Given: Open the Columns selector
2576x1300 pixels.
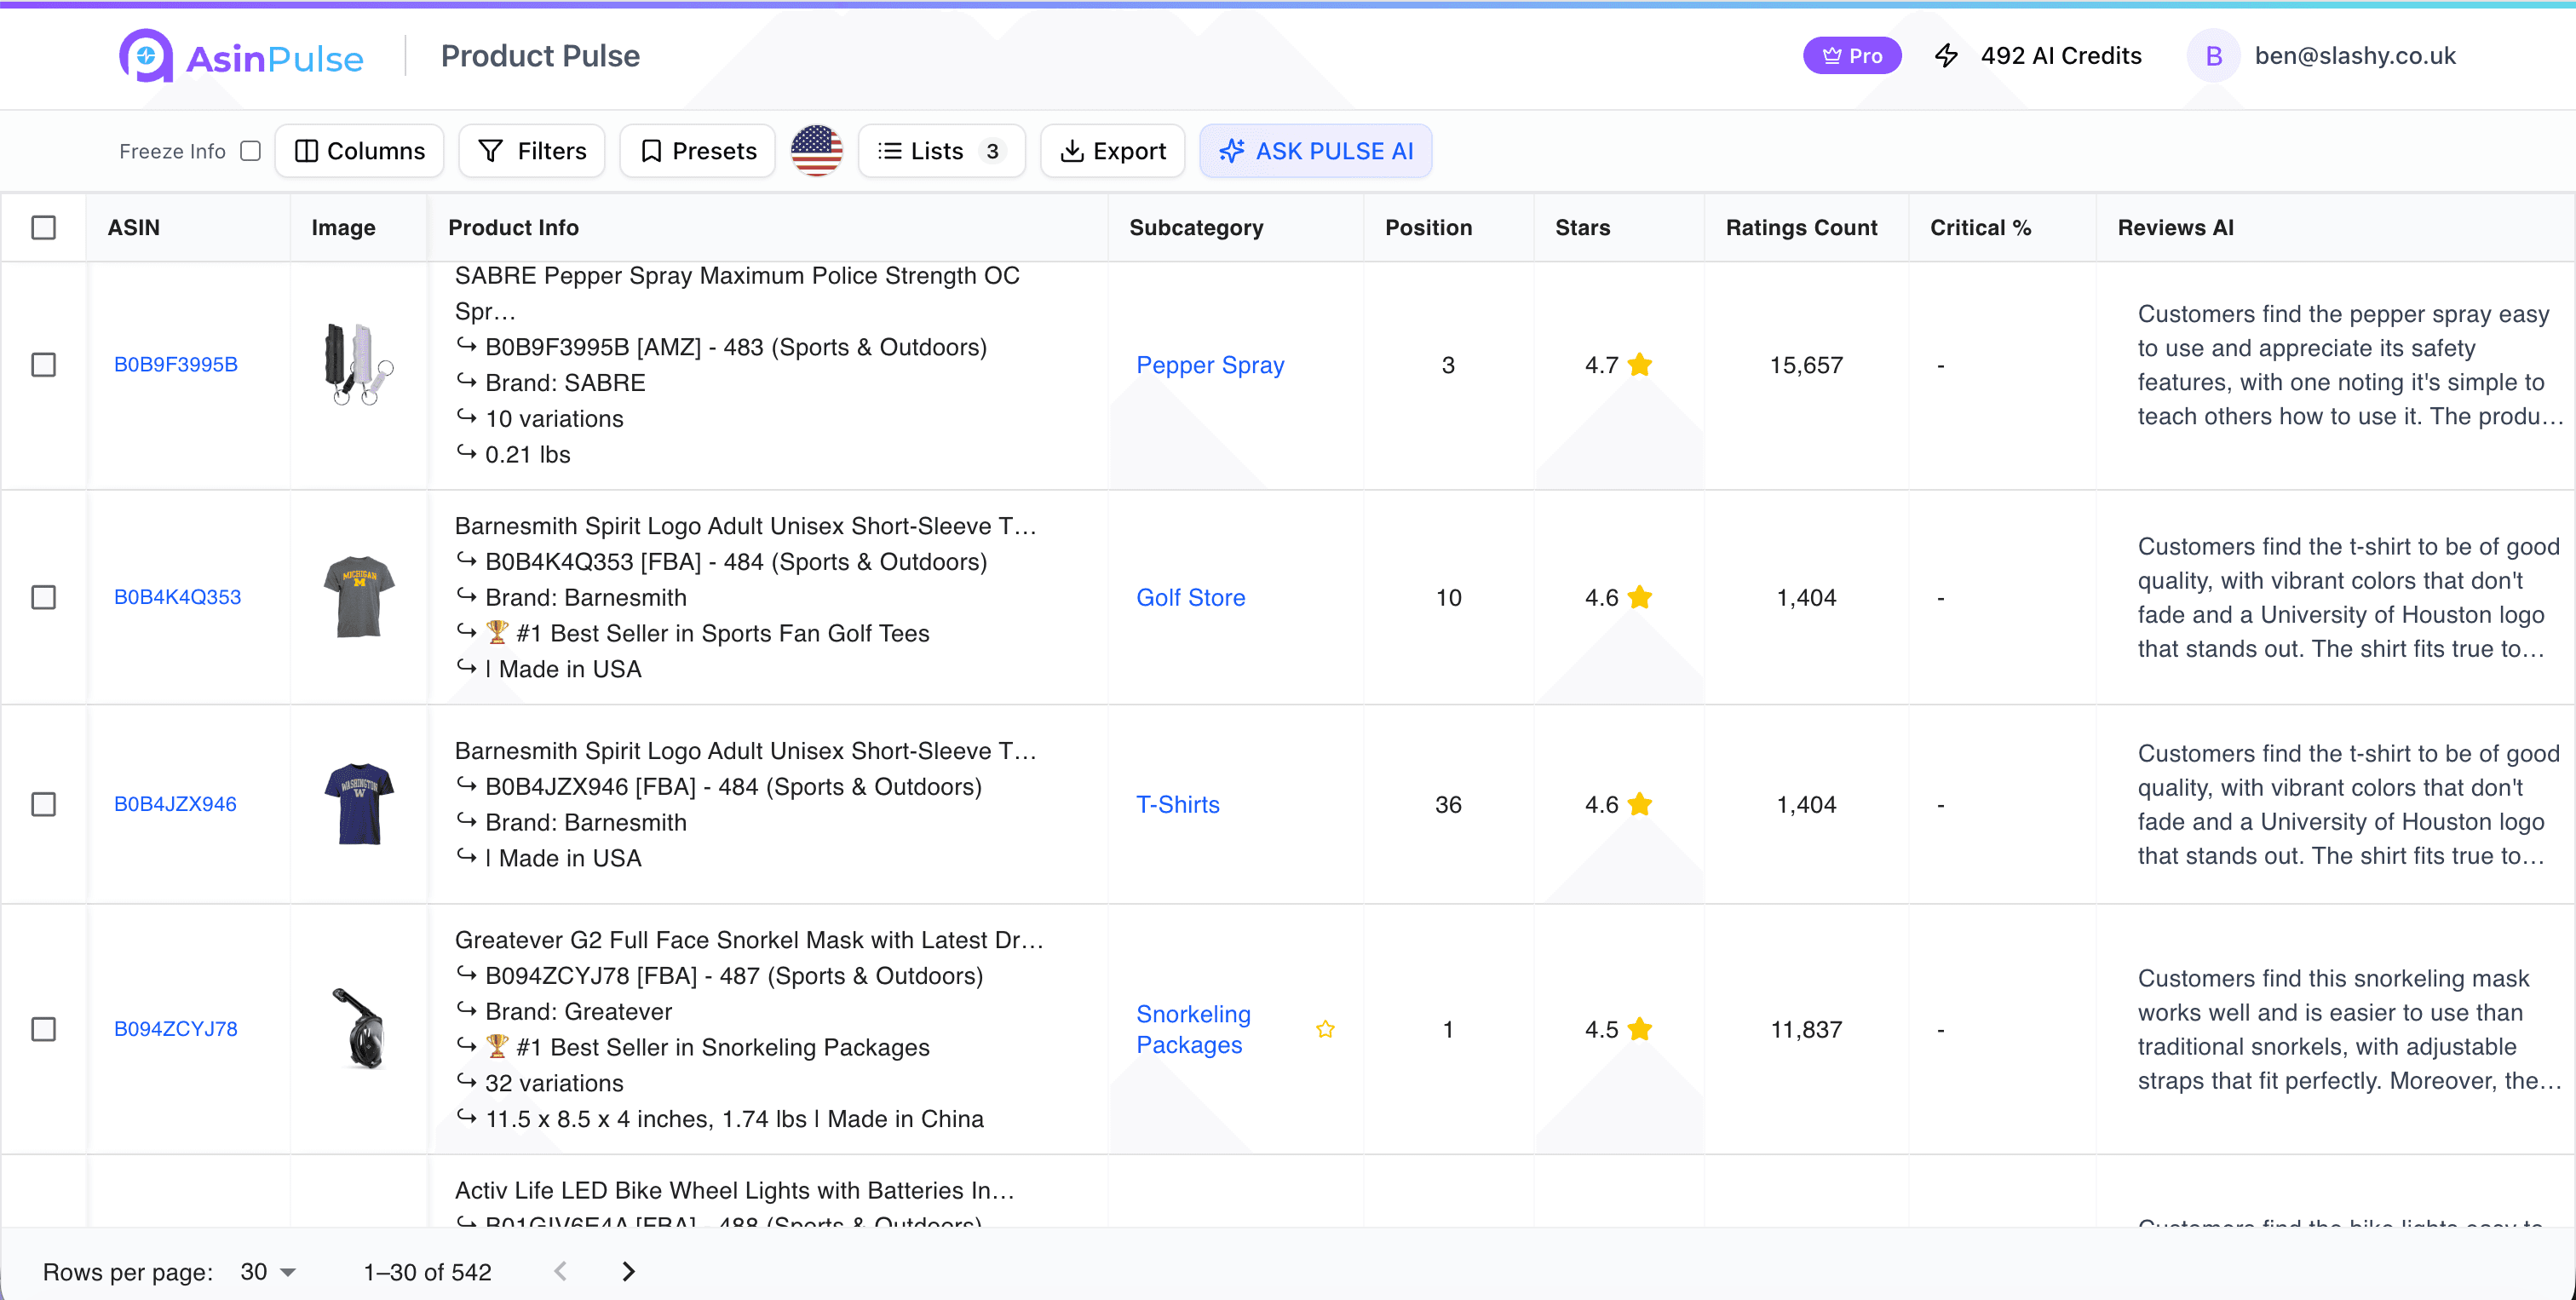Looking at the screenshot, I should tap(360, 151).
